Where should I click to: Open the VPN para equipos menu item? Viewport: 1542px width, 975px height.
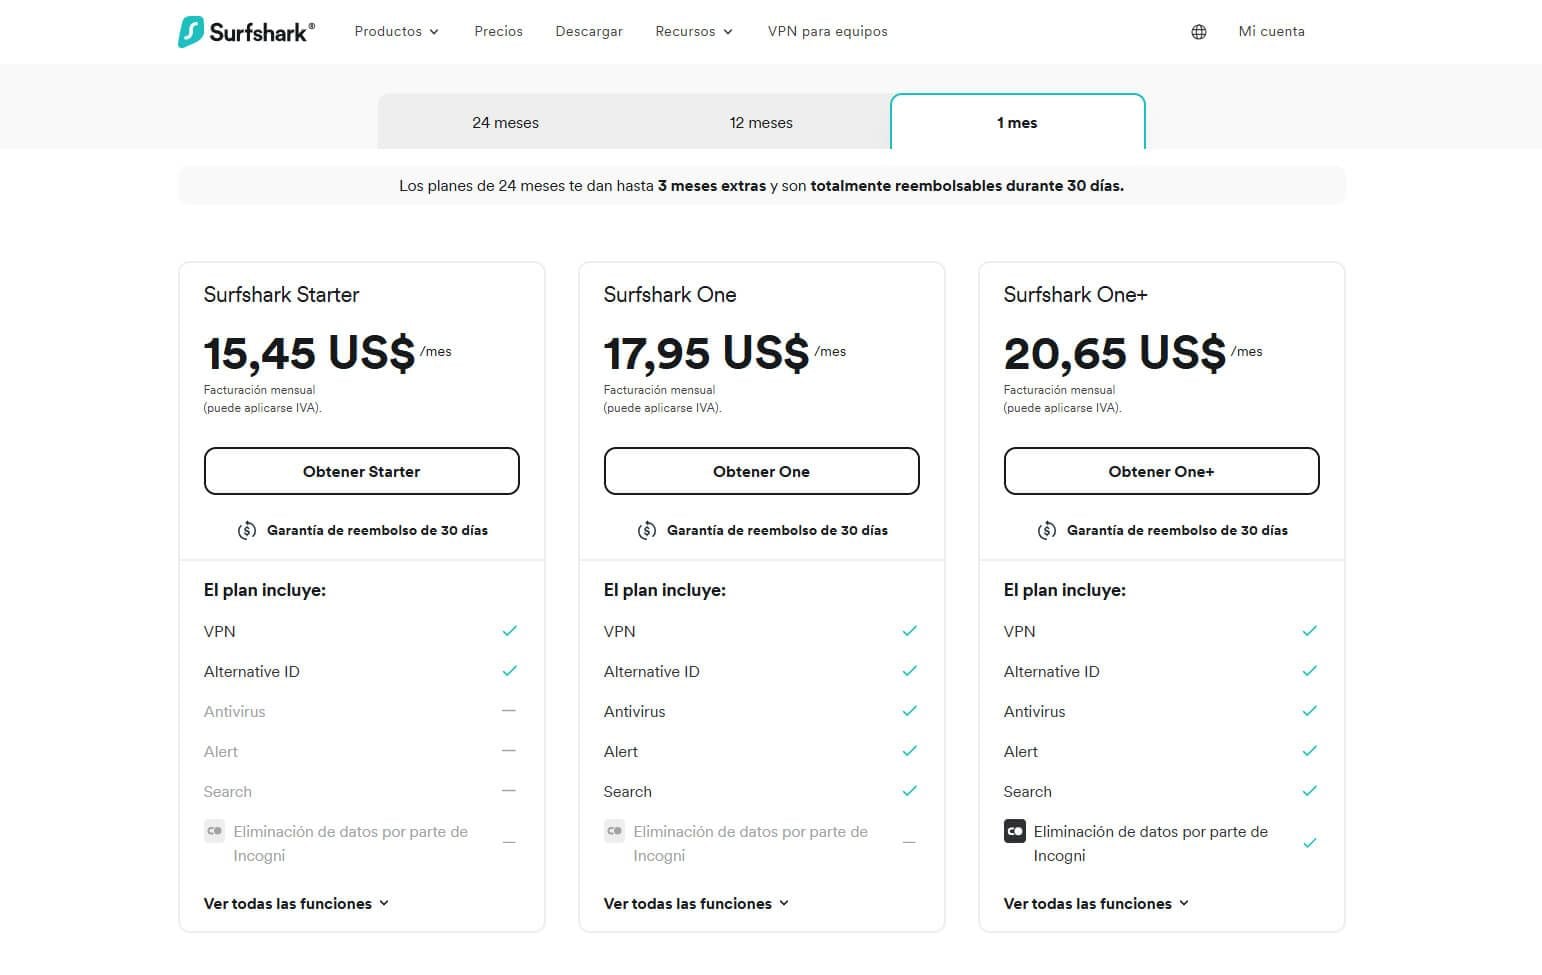tap(827, 31)
